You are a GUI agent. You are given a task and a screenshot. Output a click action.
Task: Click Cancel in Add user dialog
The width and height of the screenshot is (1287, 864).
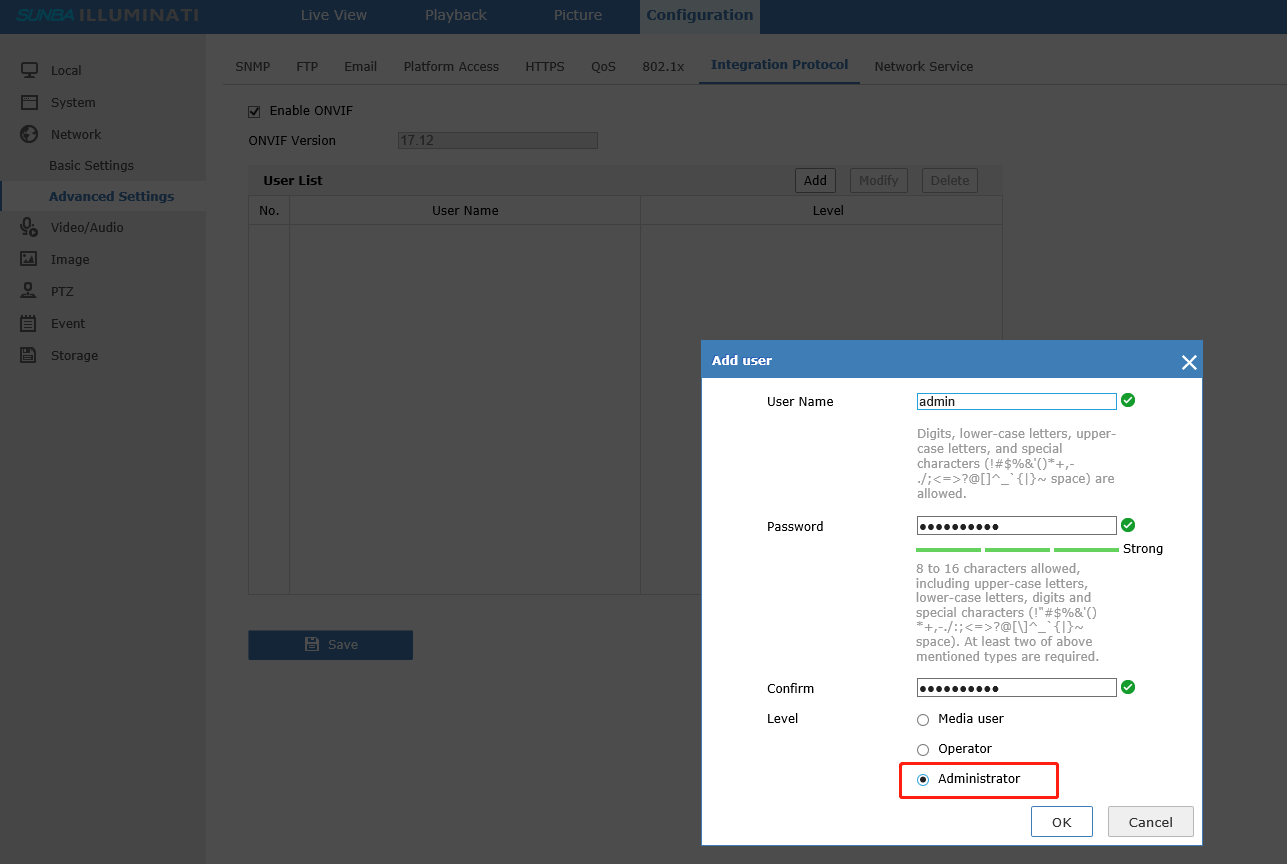(x=1151, y=822)
